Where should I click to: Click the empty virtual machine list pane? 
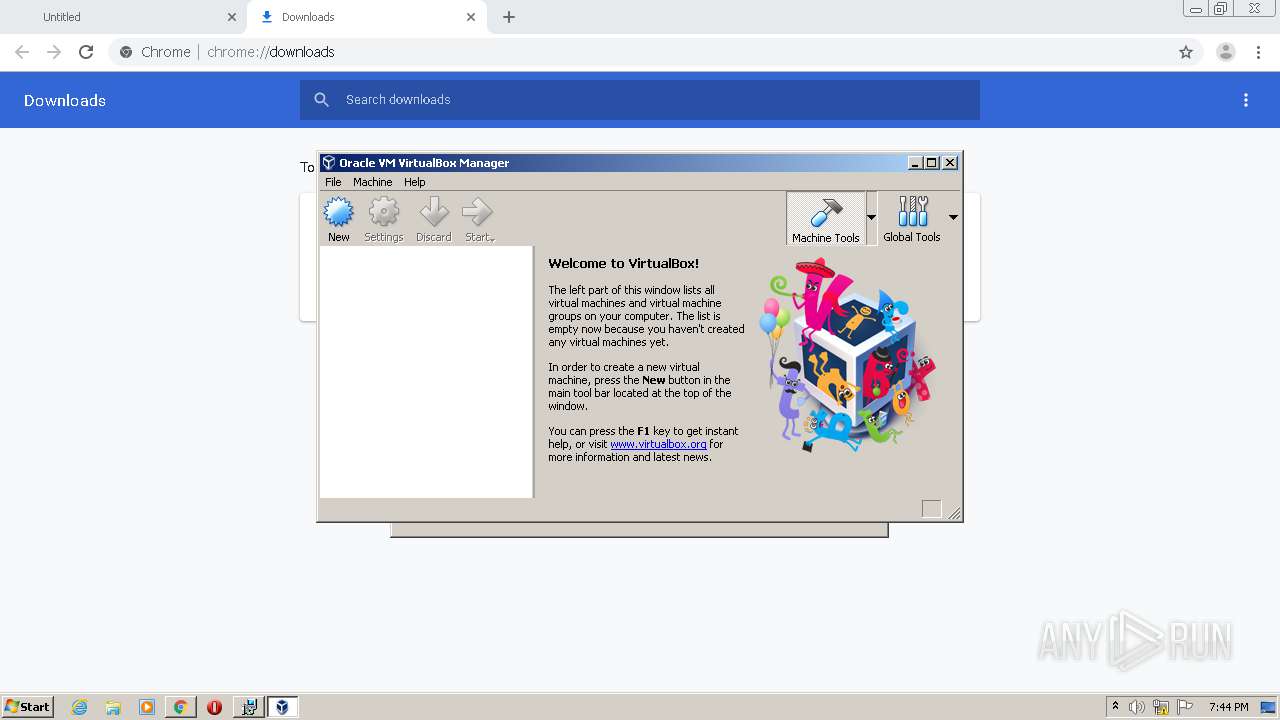coord(426,371)
